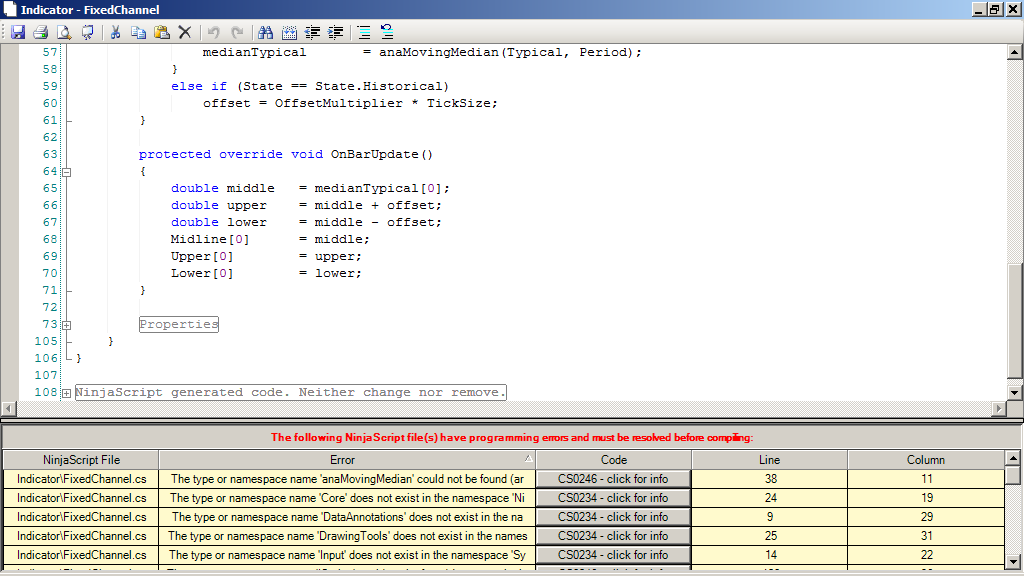This screenshot has height=576, width=1024.
Task: Comment out the selected lines
Action: [364, 32]
